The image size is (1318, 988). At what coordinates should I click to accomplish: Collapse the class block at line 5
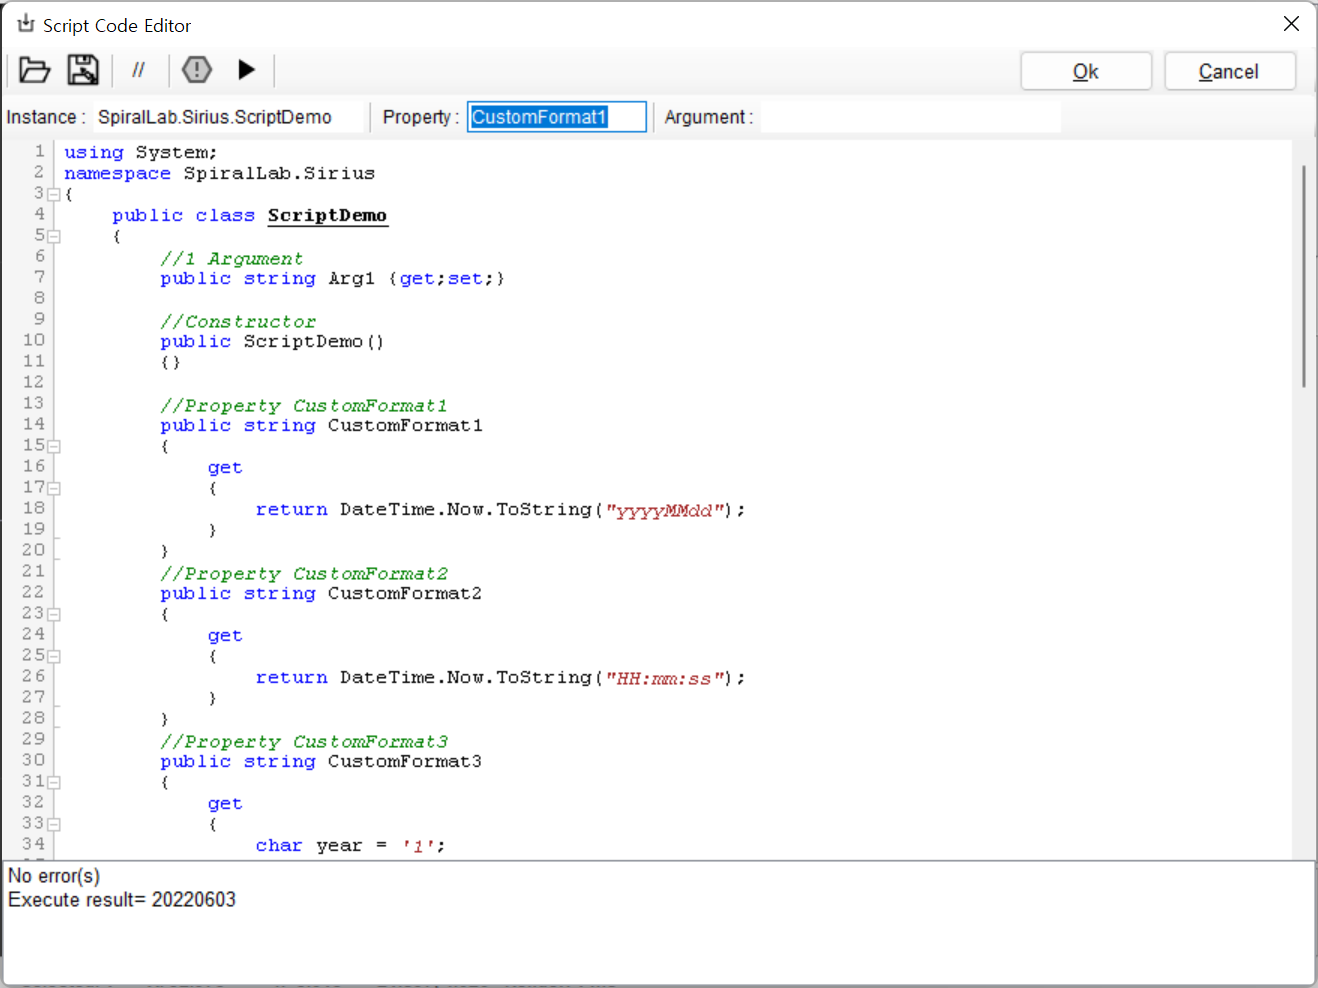click(x=54, y=237)
